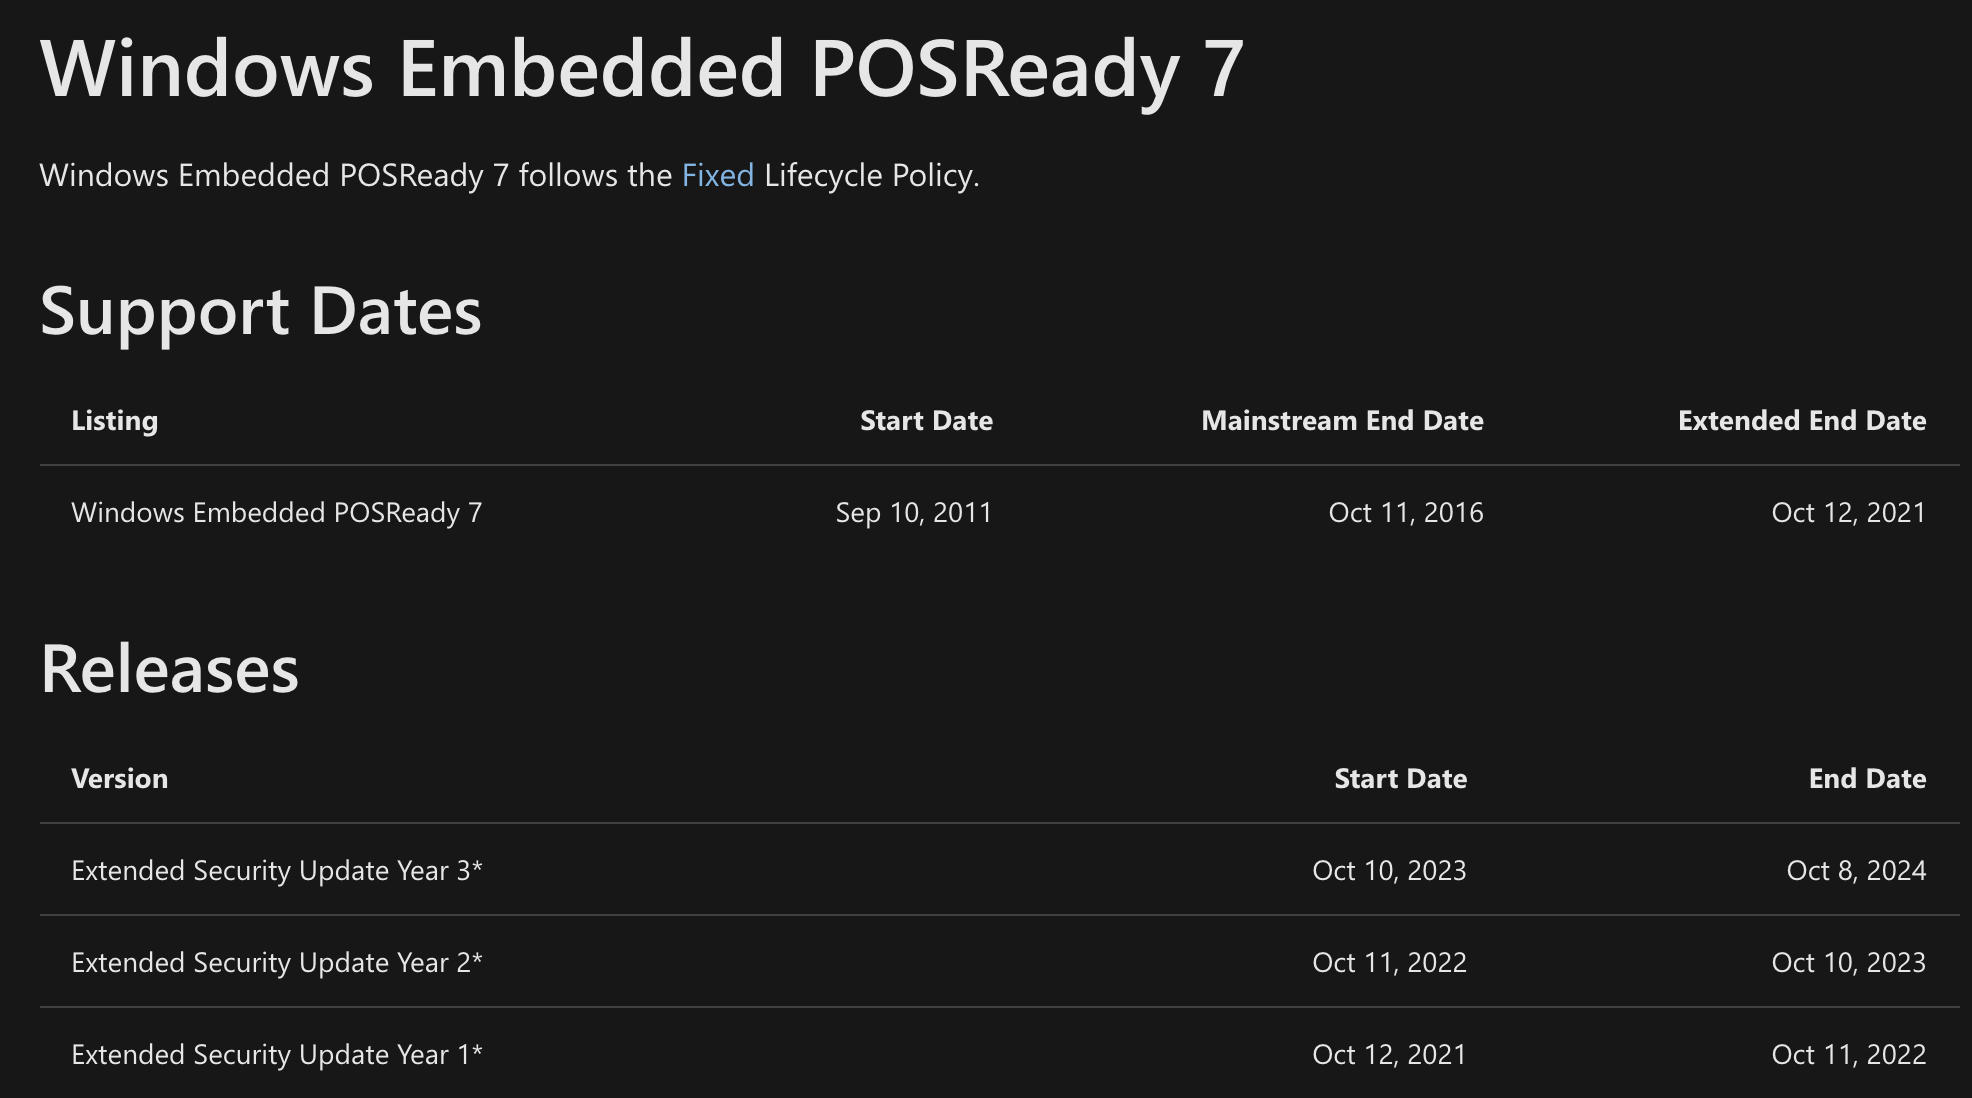Viewport: 1972px width, 1098px height.
Task: Select the Windows Embedded POSReady 7 listing cell
Action: point(276,513)
